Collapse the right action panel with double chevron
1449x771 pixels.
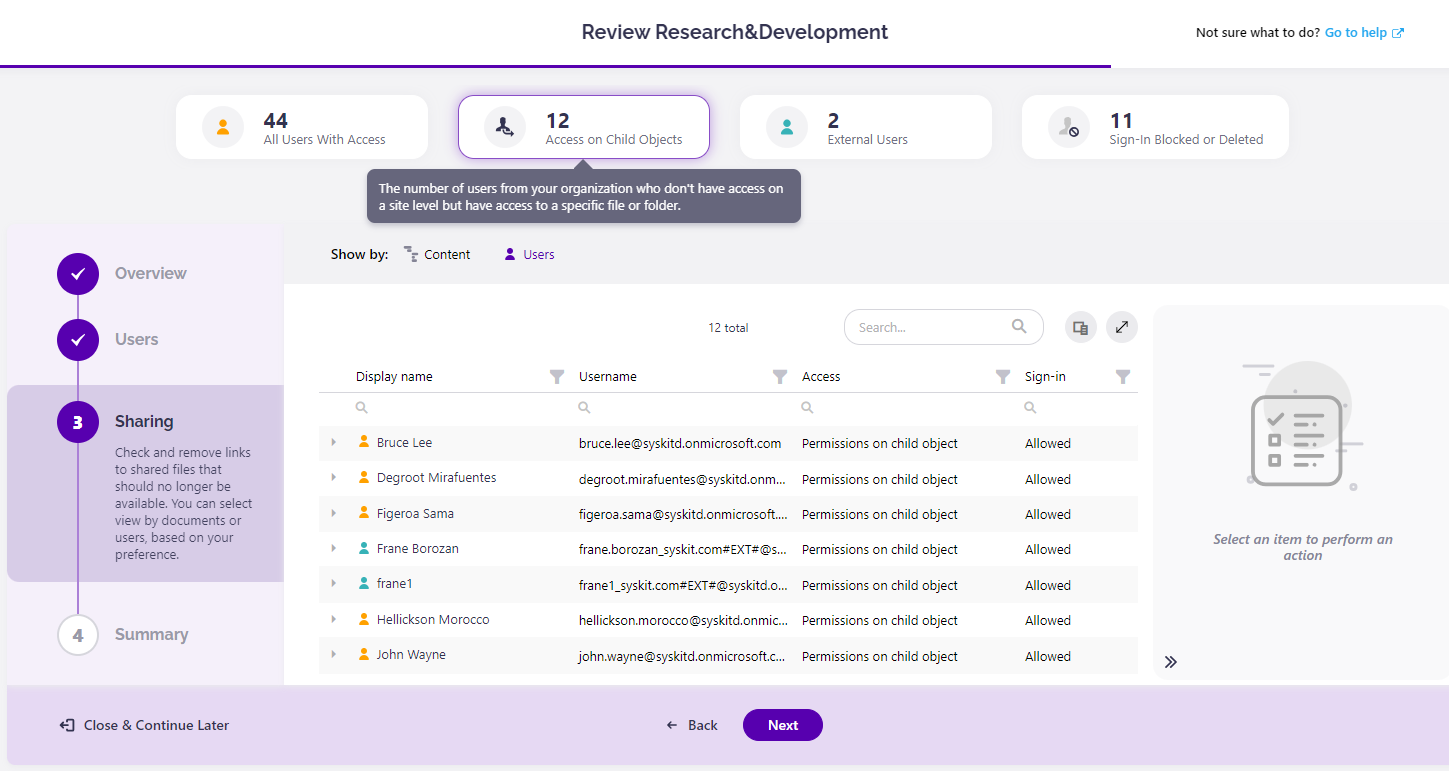coord(1170,661)
